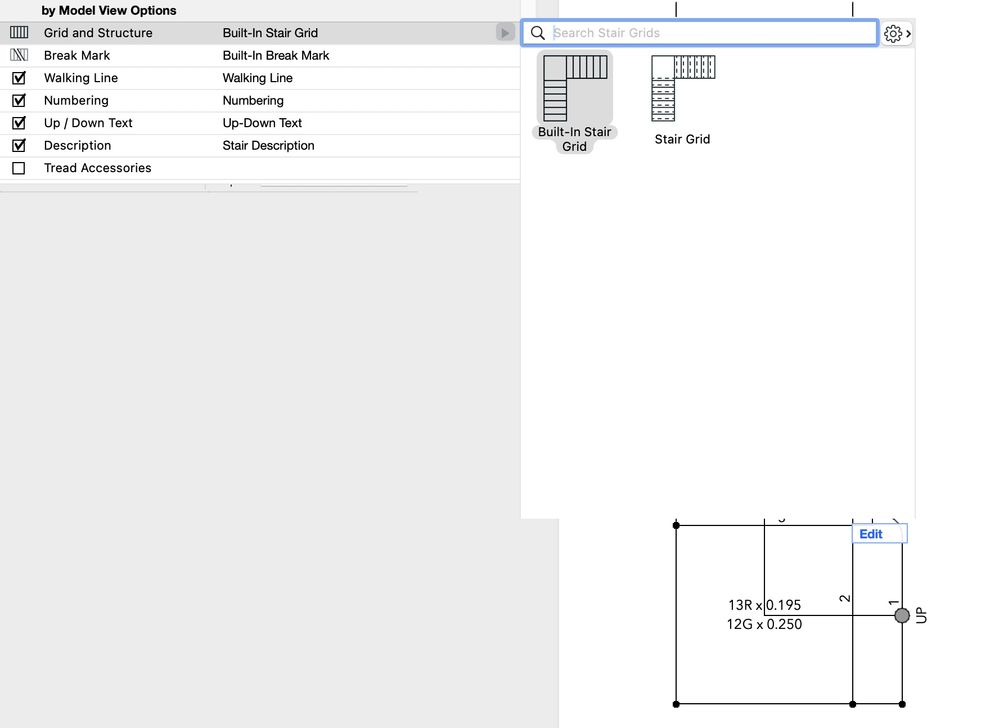
Task: Click the UP text beside stair
Action: pyautogui.click(x=921, y=615)
